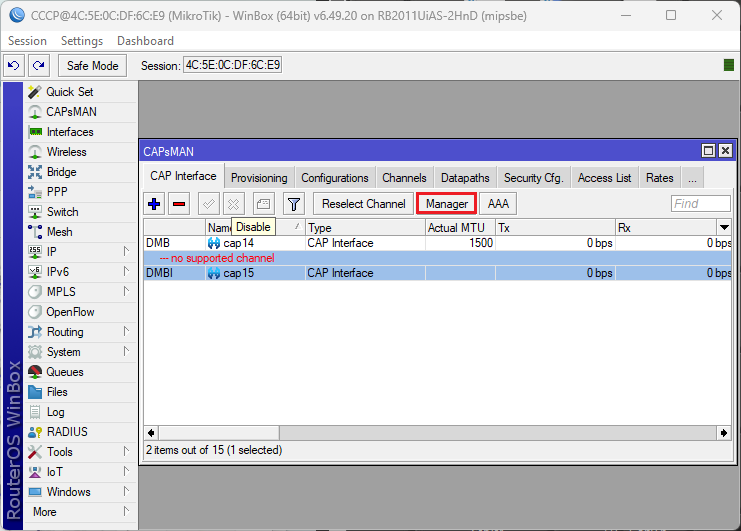Switch to the Configurations tab
Screen dimensions: 741x531
[335, 178]
